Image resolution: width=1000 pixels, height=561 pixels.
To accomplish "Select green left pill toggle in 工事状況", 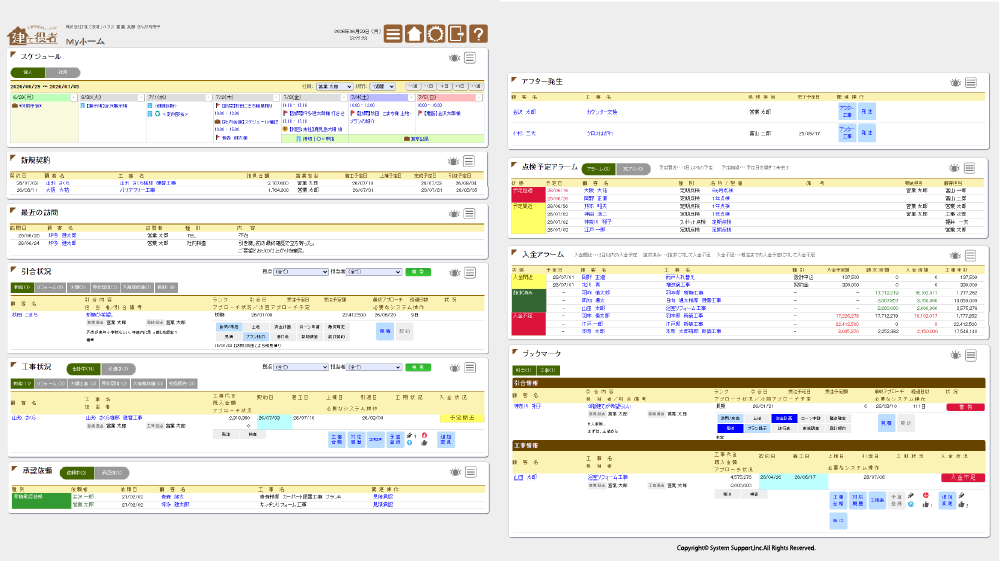I will (83, 368).
